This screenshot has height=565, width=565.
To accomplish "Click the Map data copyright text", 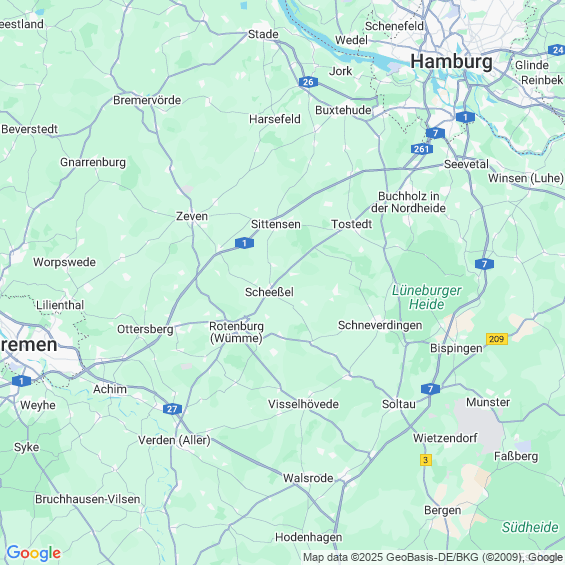I will pos(433,557).
